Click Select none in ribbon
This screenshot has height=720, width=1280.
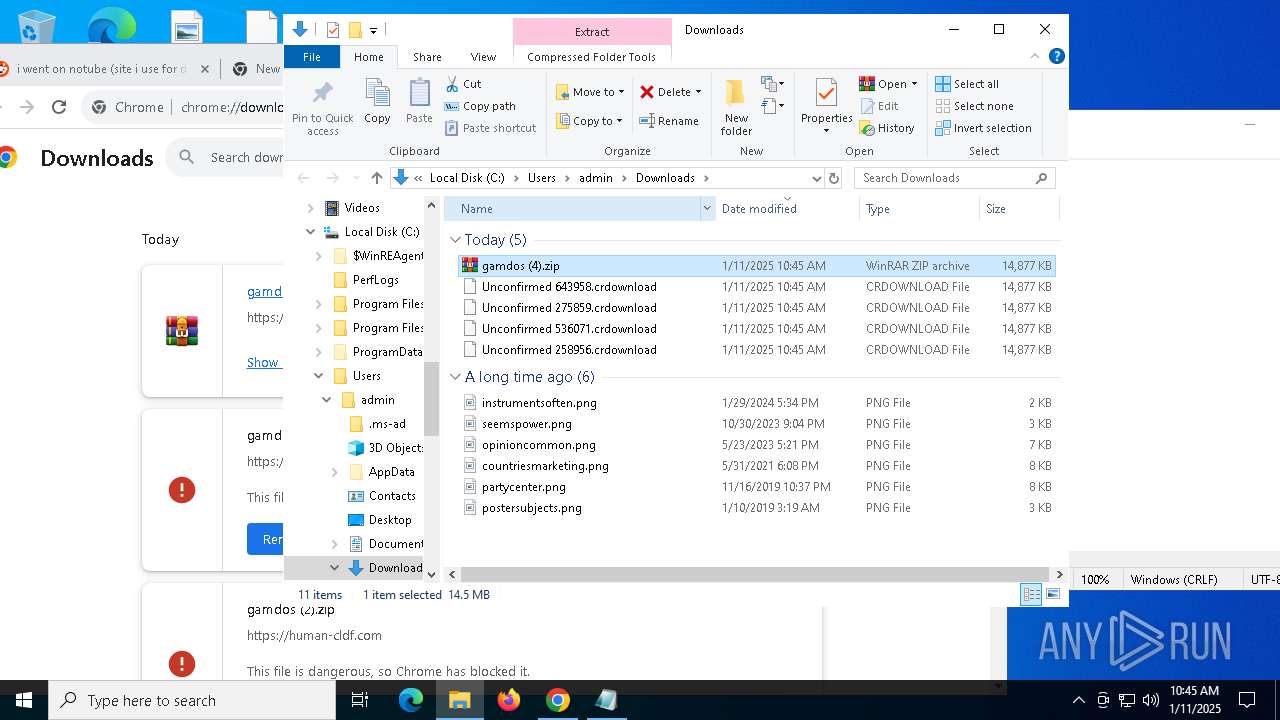click(975, 106)
